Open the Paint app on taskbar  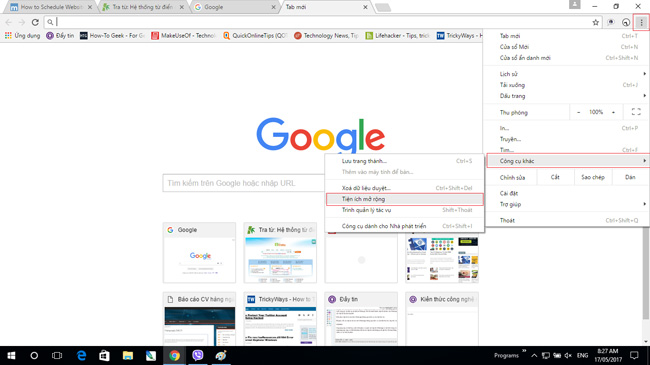click(x=221, y=355)
